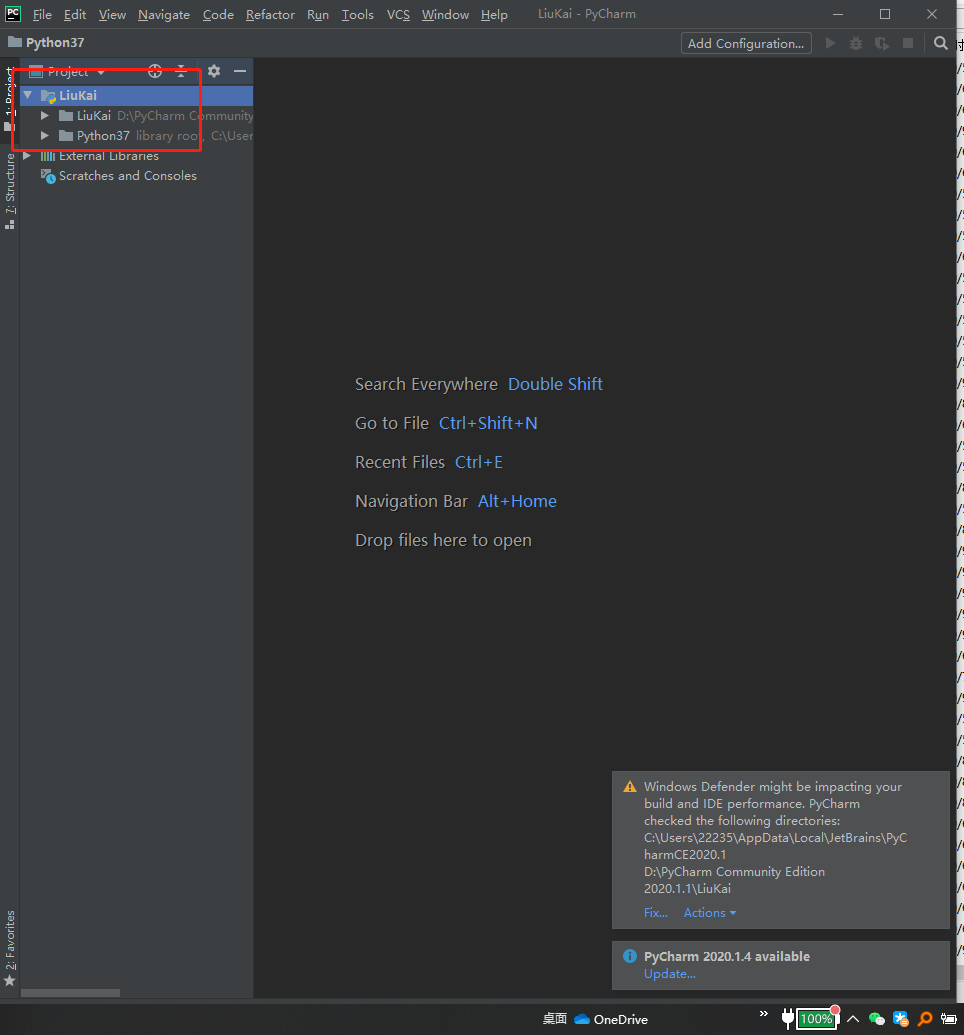The height and width of the screenshot is (1035, 964).
Task: Hide the Project panel with the minus icon
Action: tap(240, 71)
